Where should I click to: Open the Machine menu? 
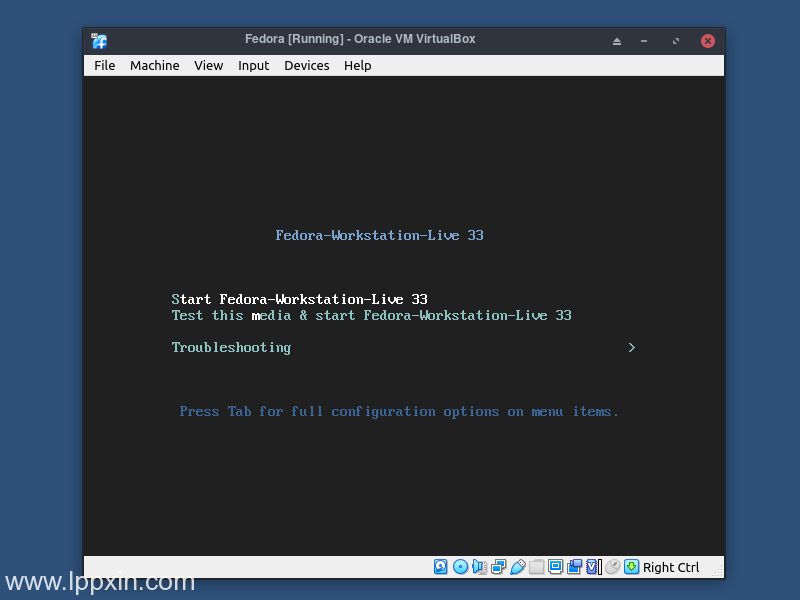tap(155, 66)
